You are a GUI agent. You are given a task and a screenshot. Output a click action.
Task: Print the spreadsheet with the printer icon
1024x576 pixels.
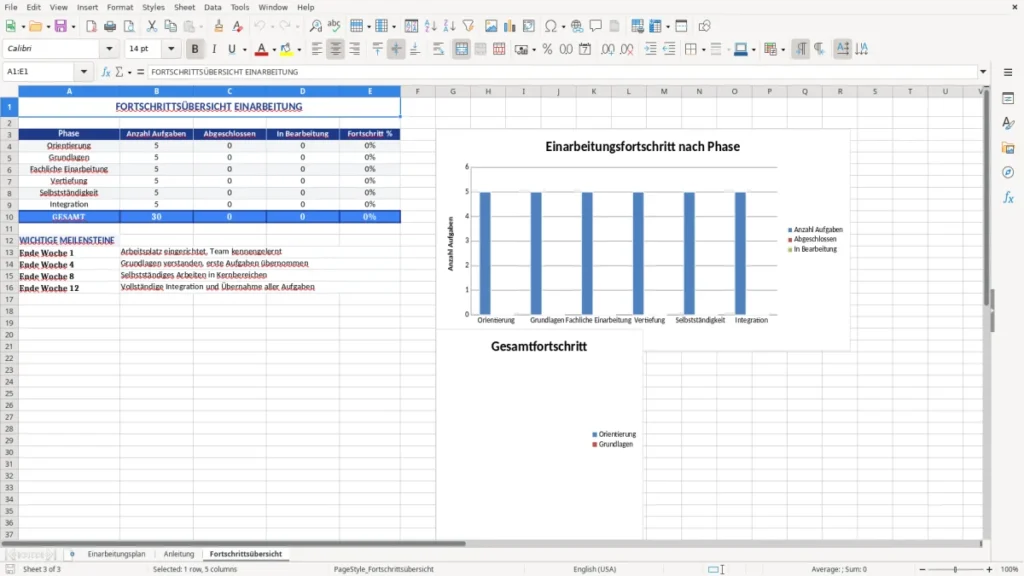[110, 26]
